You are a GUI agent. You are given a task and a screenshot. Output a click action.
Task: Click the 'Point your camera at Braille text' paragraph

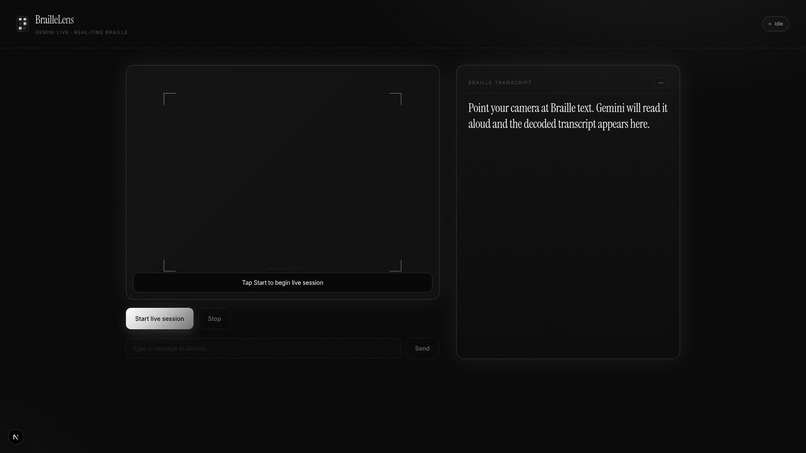pos(567,116)
